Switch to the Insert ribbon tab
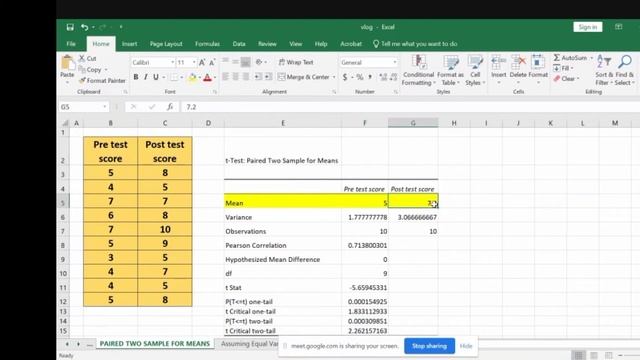 click(x=129, y=44)
